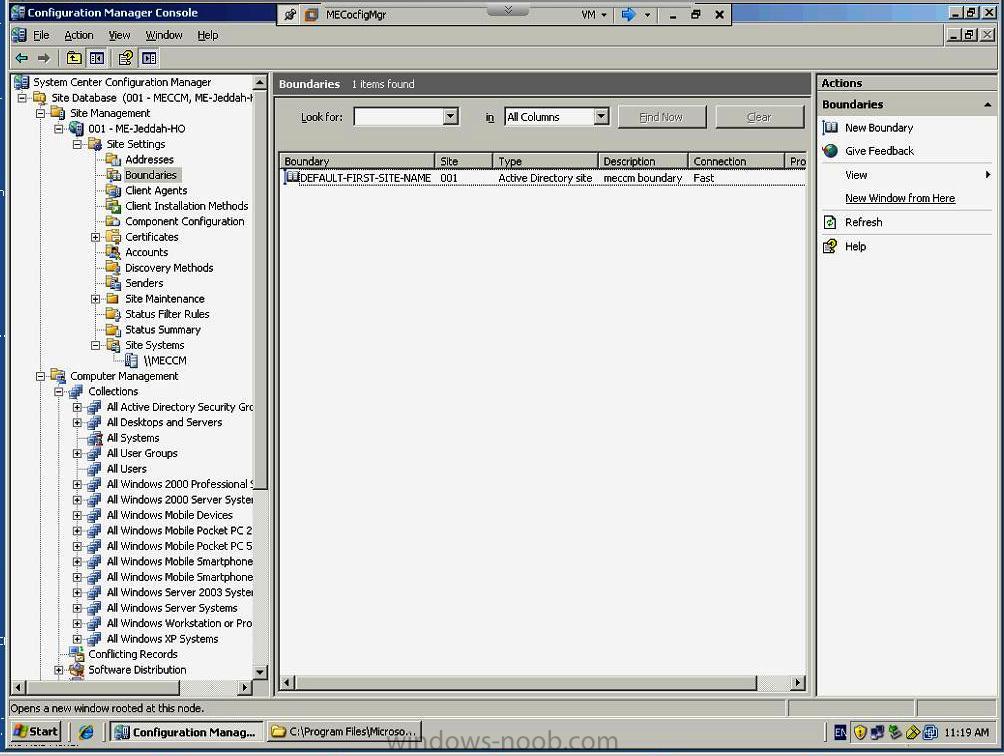
Task: Select the Client Installation Methods icon
Action: click(x=113, y=205)
